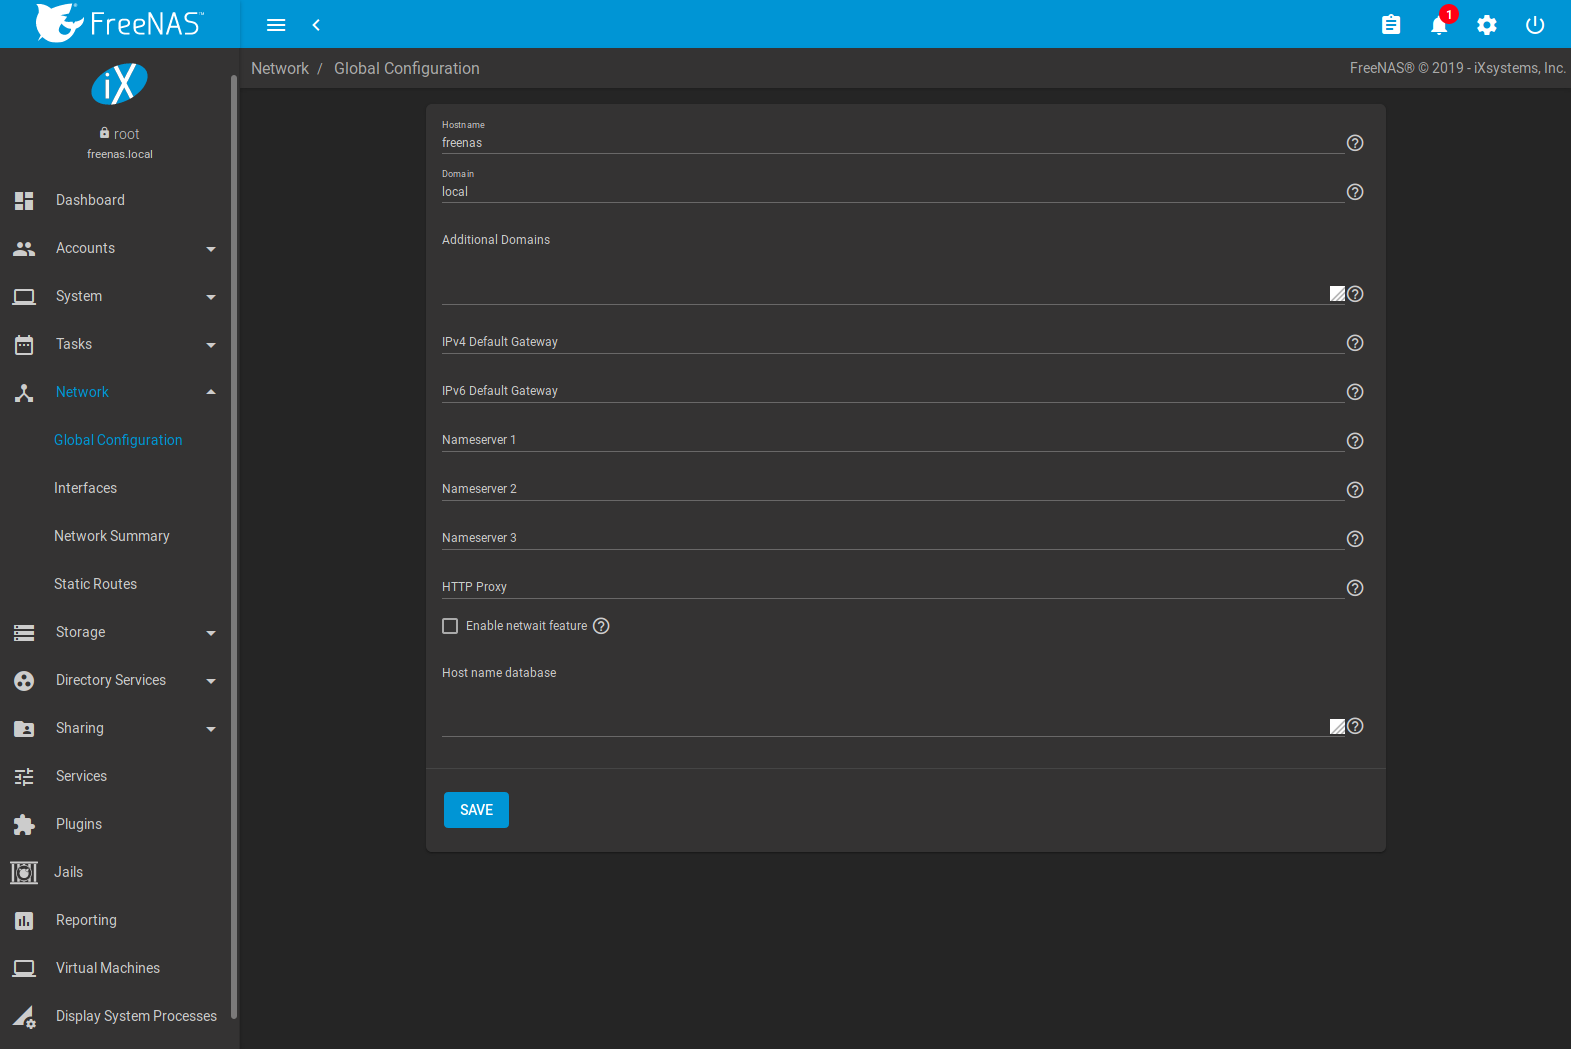The width and height of the screenshot is (1571, 1049).
Task: Click the freenas.local hostname text
Action: coord(119,154)
